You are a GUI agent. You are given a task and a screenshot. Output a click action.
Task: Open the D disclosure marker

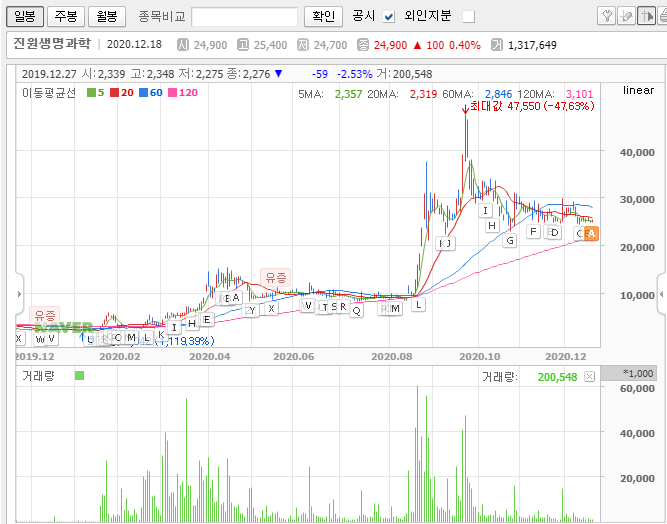tap(555, 232)
